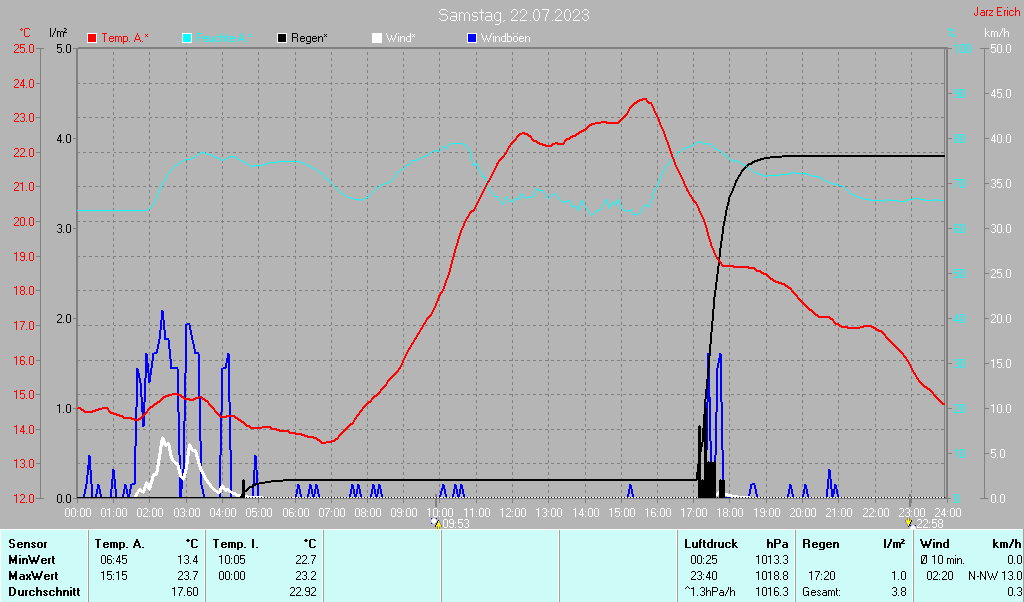The height and width of the screenshot is (602, 1024).
Task: Click the 10:05 indoor minimum time
Action: coord(232,560)
